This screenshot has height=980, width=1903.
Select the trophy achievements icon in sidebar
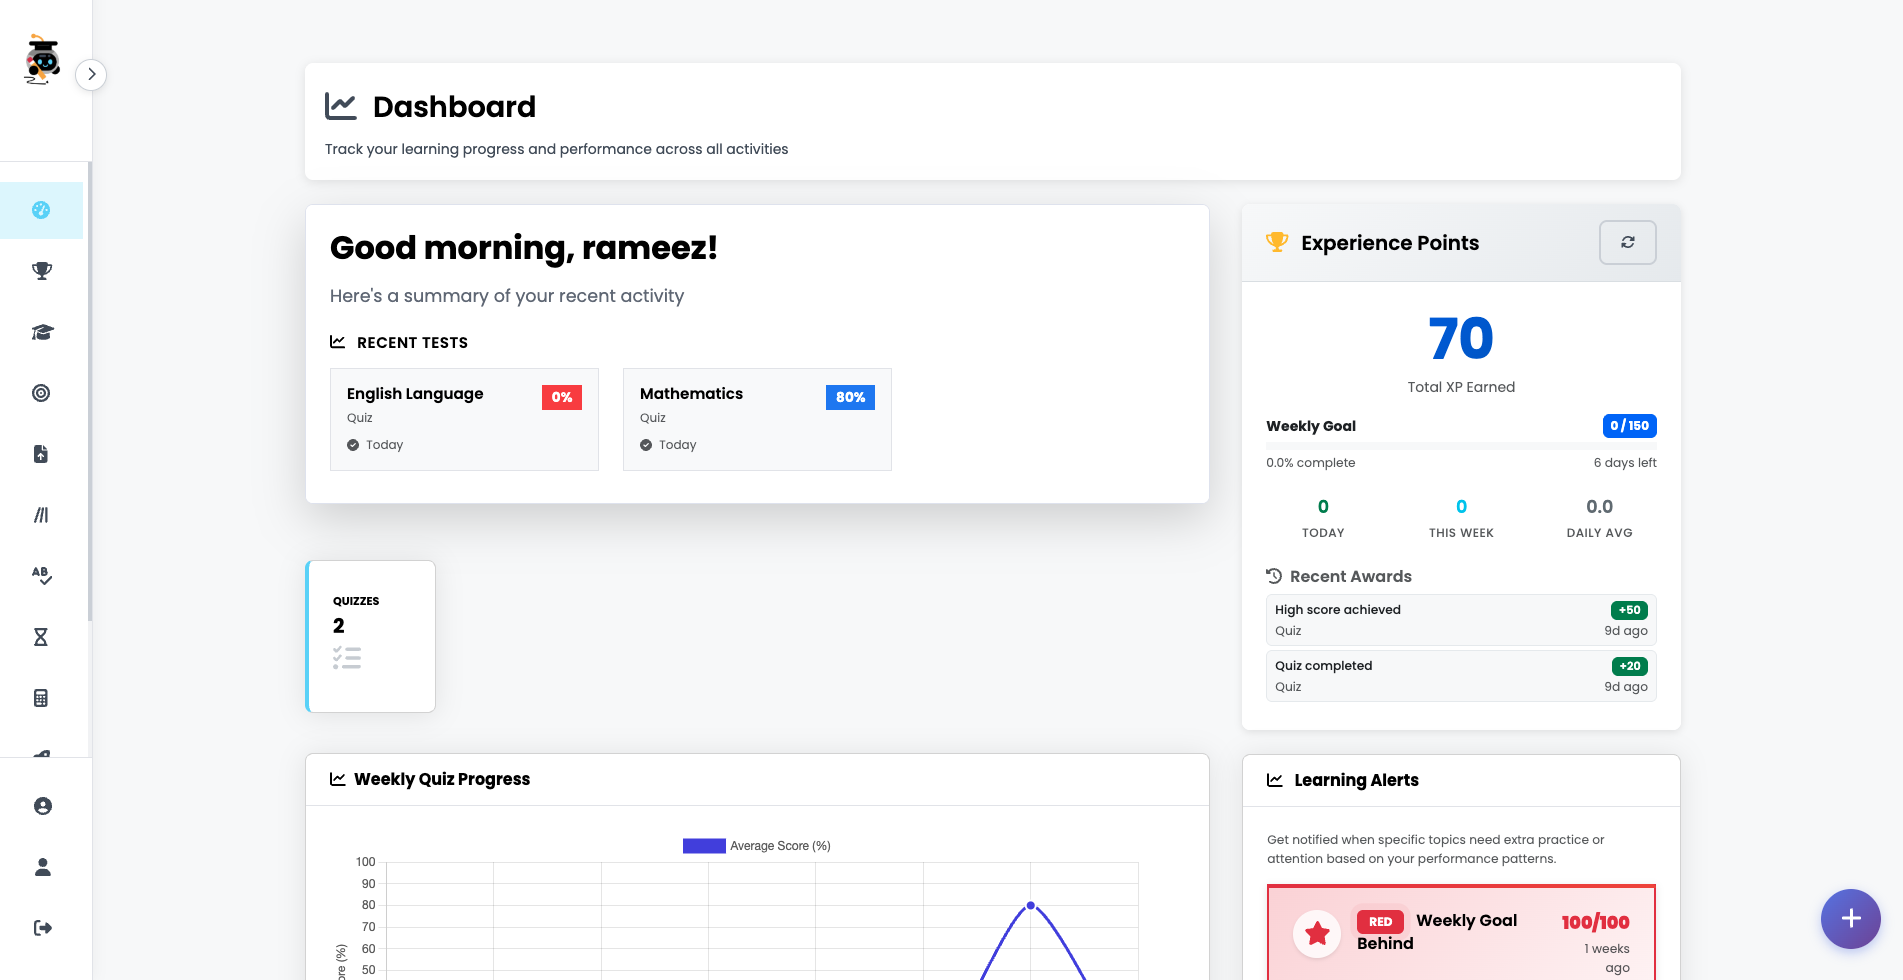coord(41,271)
